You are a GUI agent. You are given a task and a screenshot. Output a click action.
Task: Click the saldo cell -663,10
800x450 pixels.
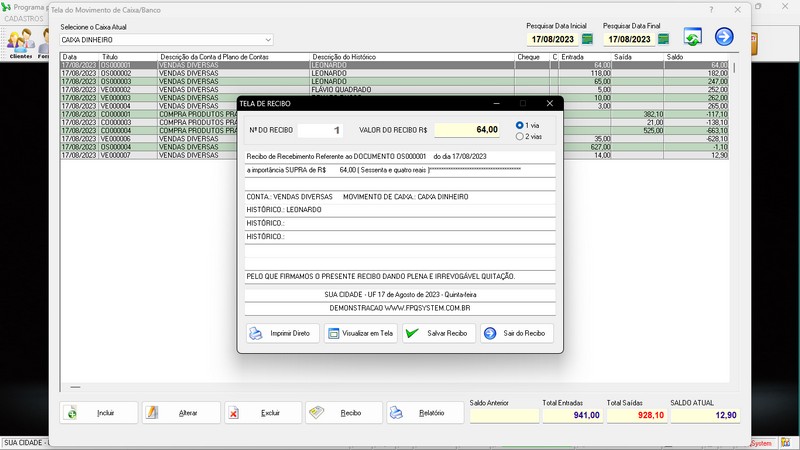point(696,131)
